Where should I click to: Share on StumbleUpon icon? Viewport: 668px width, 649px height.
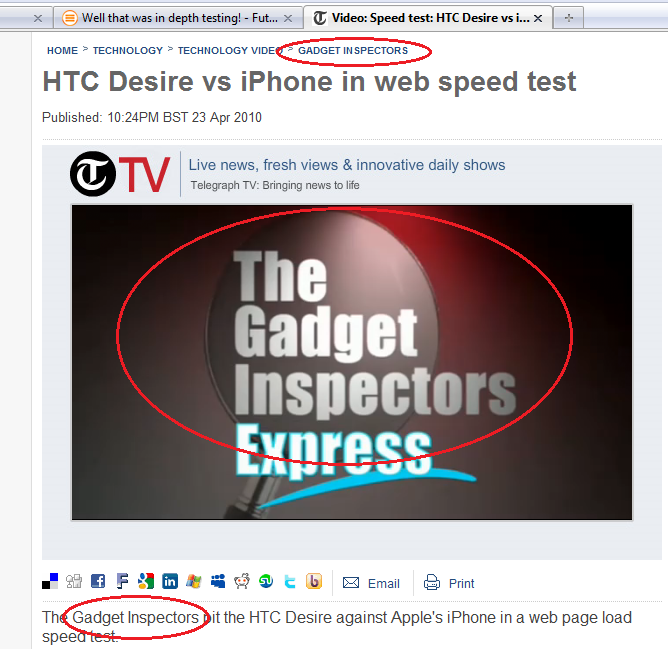click(266, 581)
